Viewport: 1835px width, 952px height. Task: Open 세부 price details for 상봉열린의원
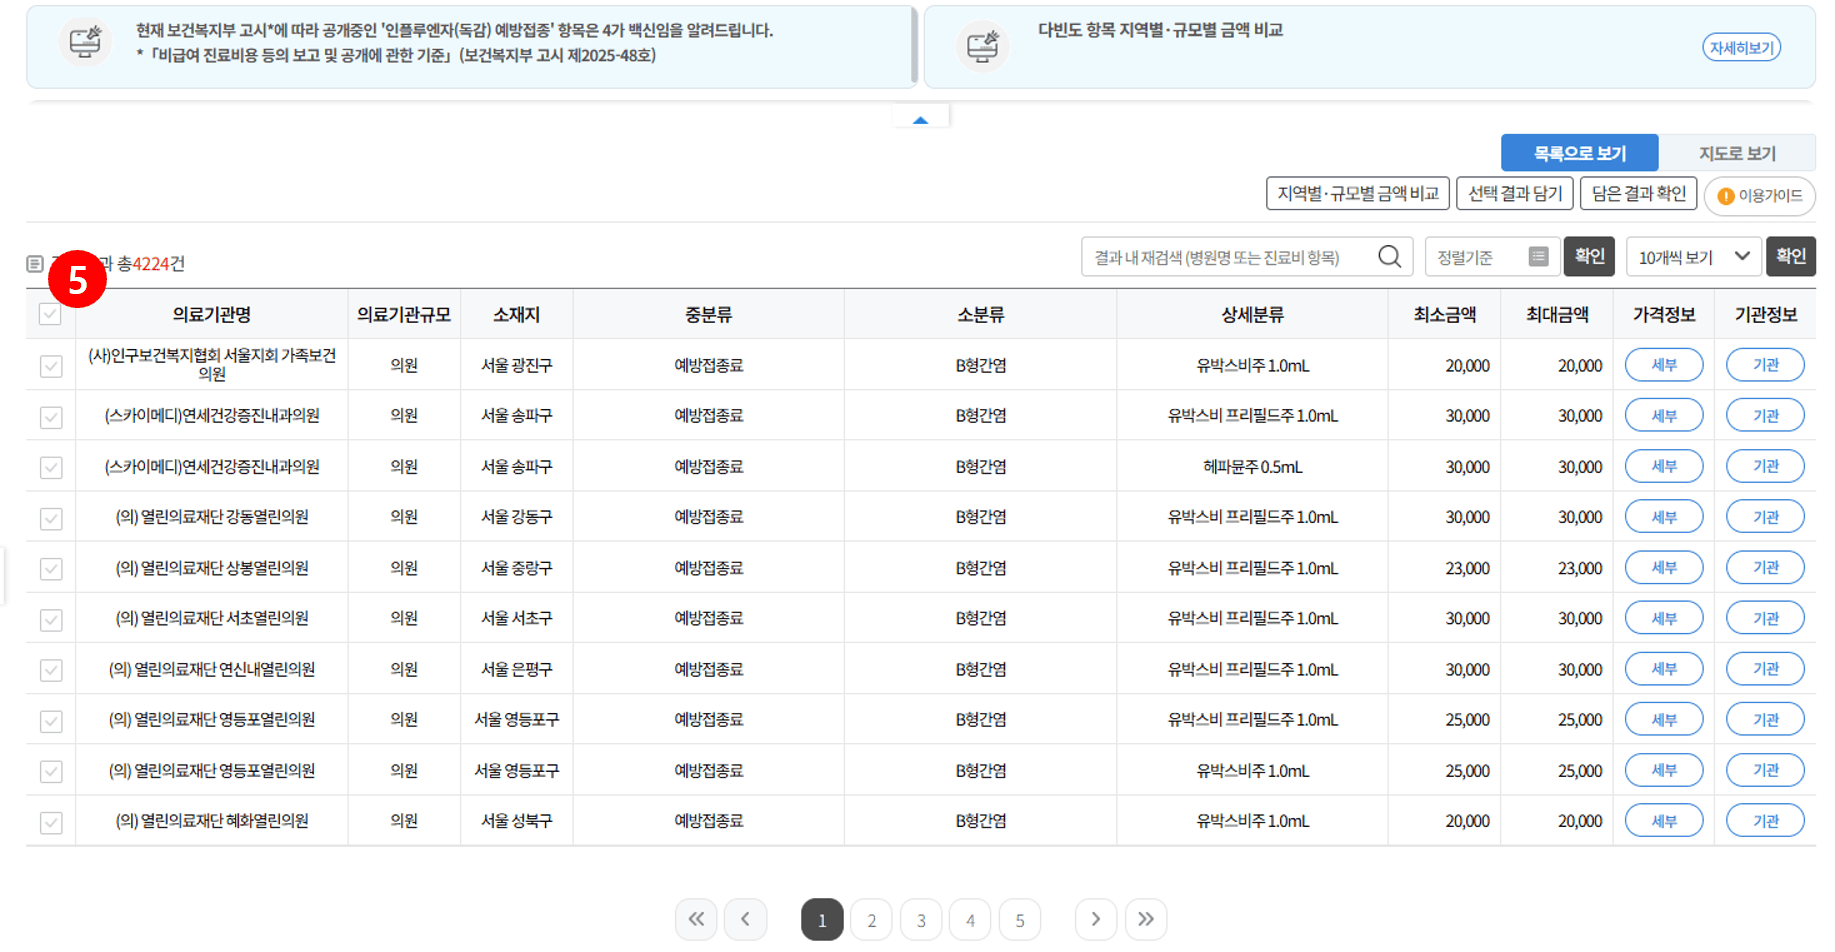pyautogui.click(x=1663, y=567)
